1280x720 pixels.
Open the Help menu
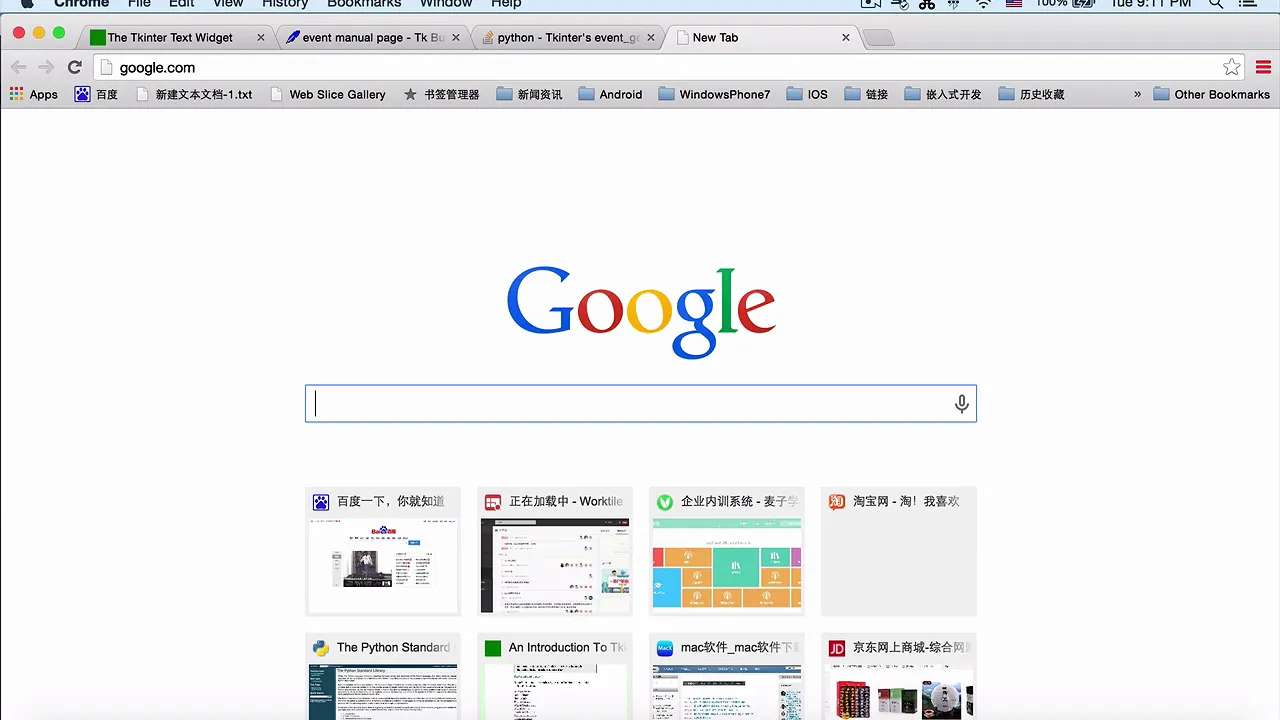[x=506, y=4]
